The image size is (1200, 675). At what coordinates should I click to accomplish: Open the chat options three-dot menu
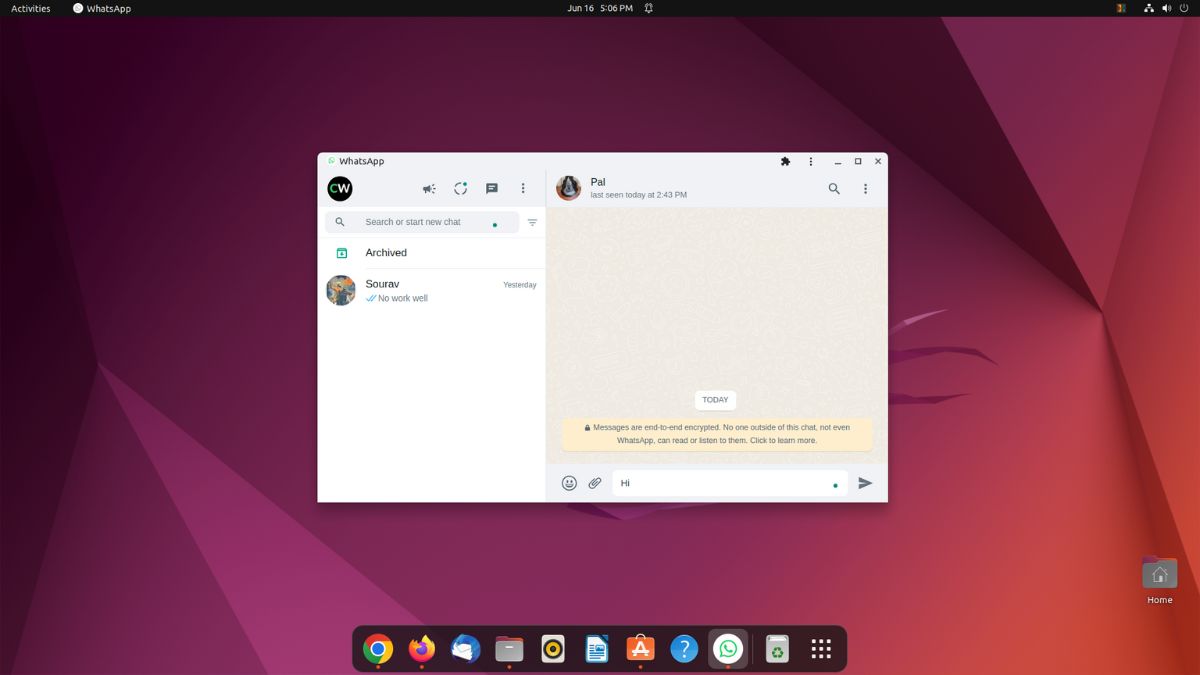coord(865,188)
